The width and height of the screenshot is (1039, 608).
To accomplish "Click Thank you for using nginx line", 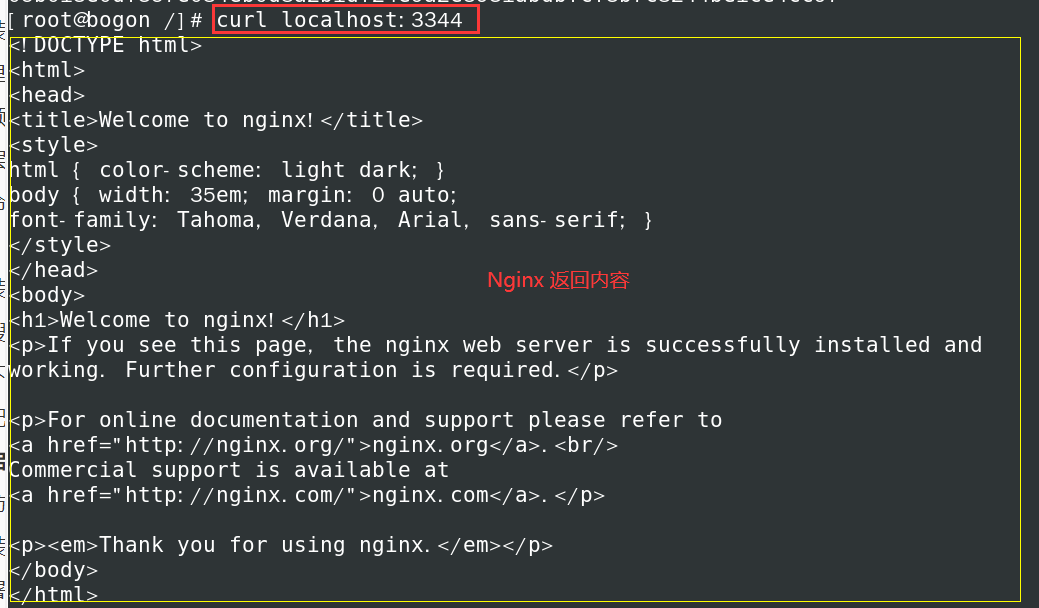I will click(x=281, y=545).
